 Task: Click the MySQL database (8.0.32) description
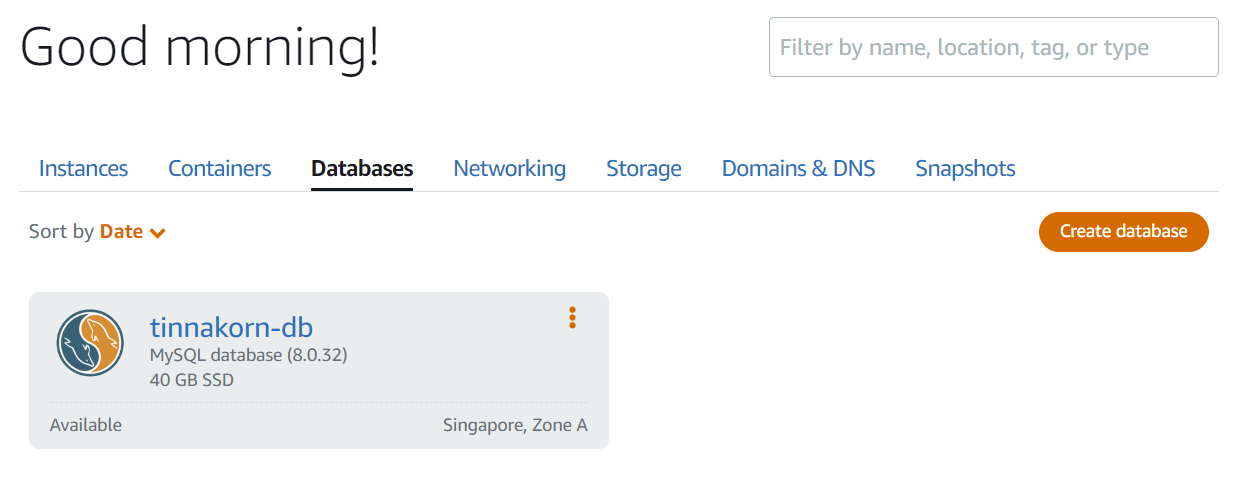248,355
